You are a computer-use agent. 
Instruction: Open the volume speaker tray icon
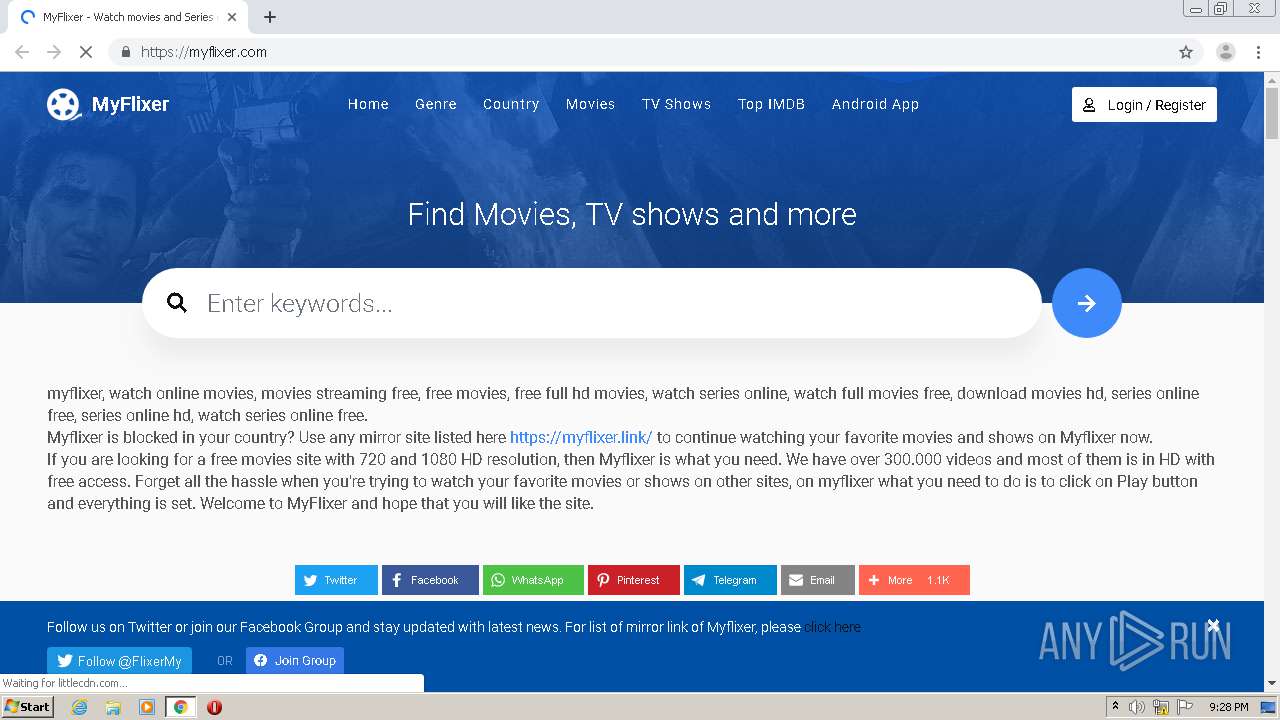1137,707
